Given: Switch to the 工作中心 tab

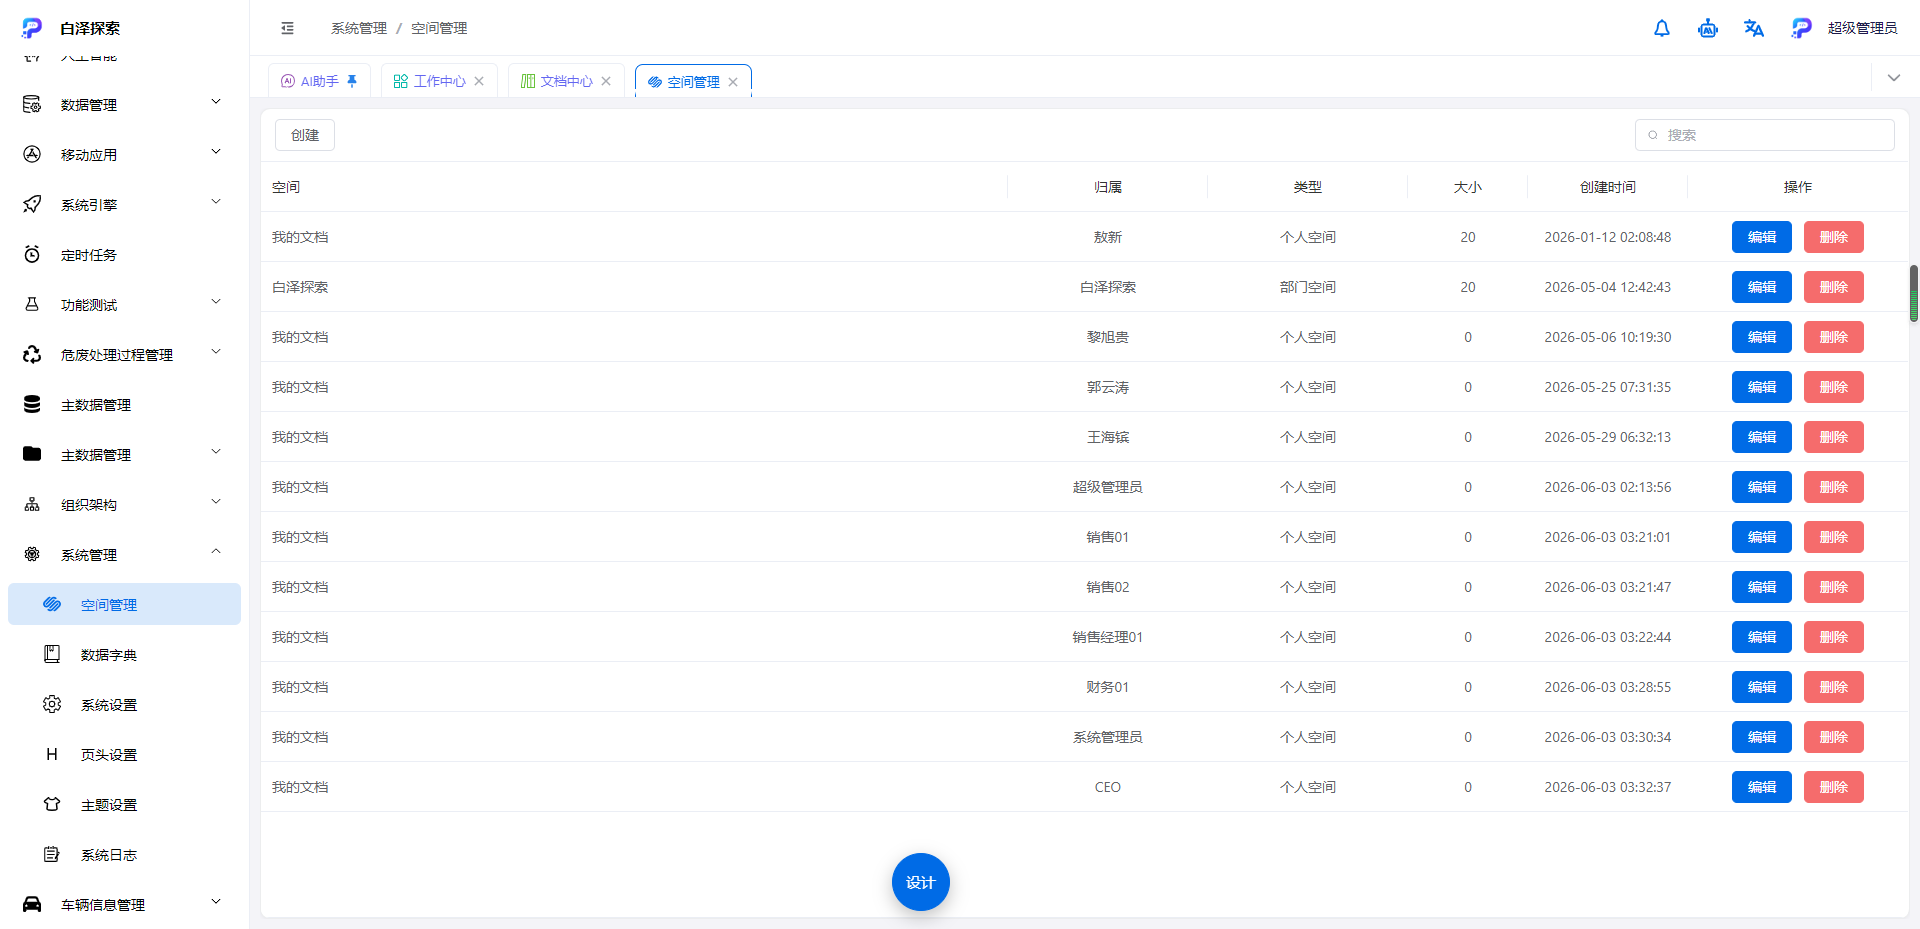Looking at the screenshot, I should [x=439, y=81].
